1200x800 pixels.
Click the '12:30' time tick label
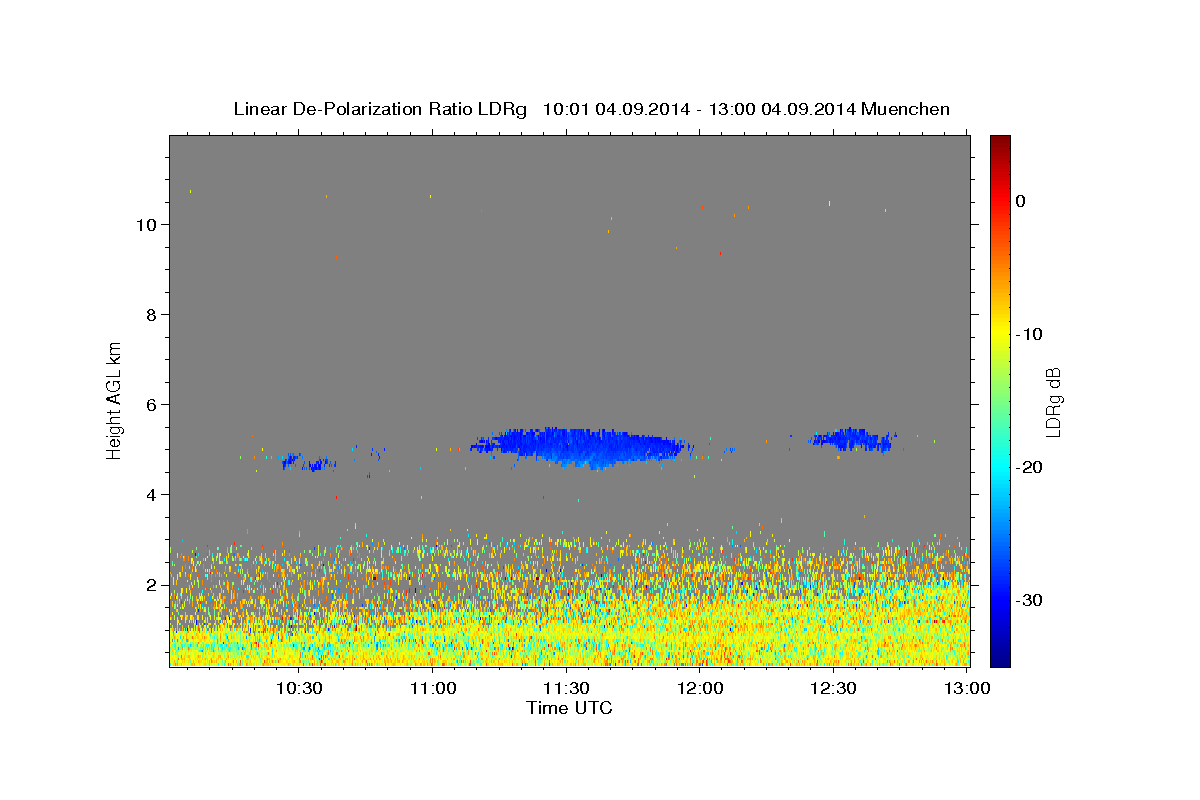click(x=835, y=688)
